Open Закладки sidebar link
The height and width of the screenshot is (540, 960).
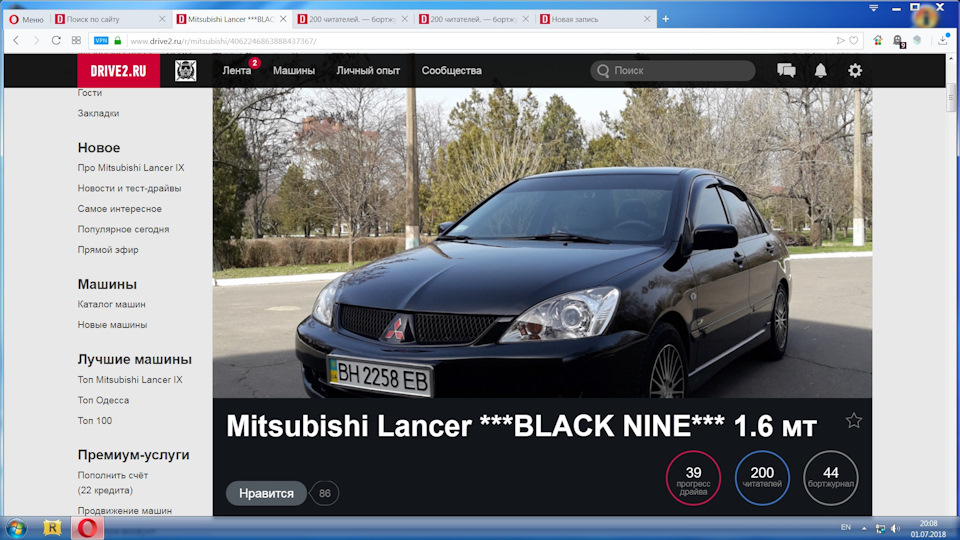[x=99, y=113]
